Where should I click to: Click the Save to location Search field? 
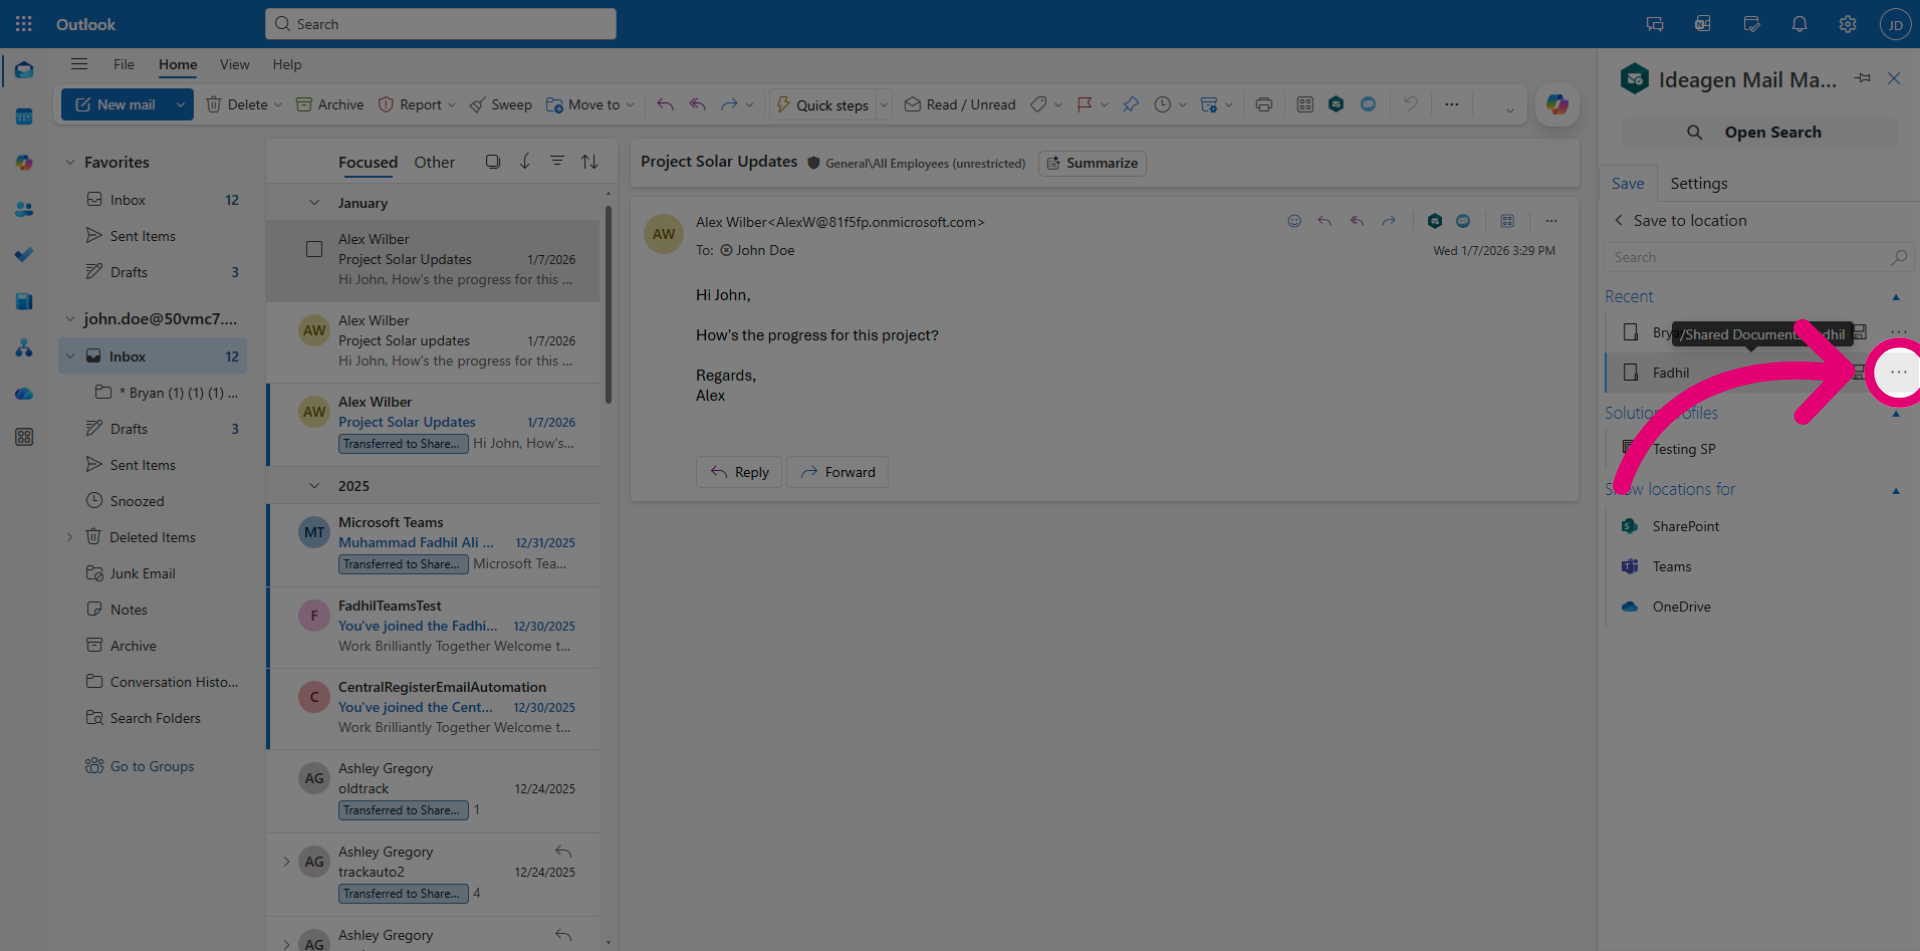click(1758, 257)
